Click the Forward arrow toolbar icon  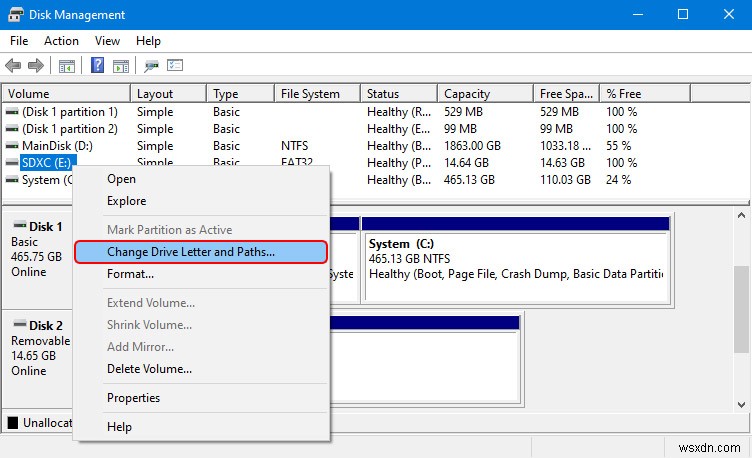tap(36, 66)
